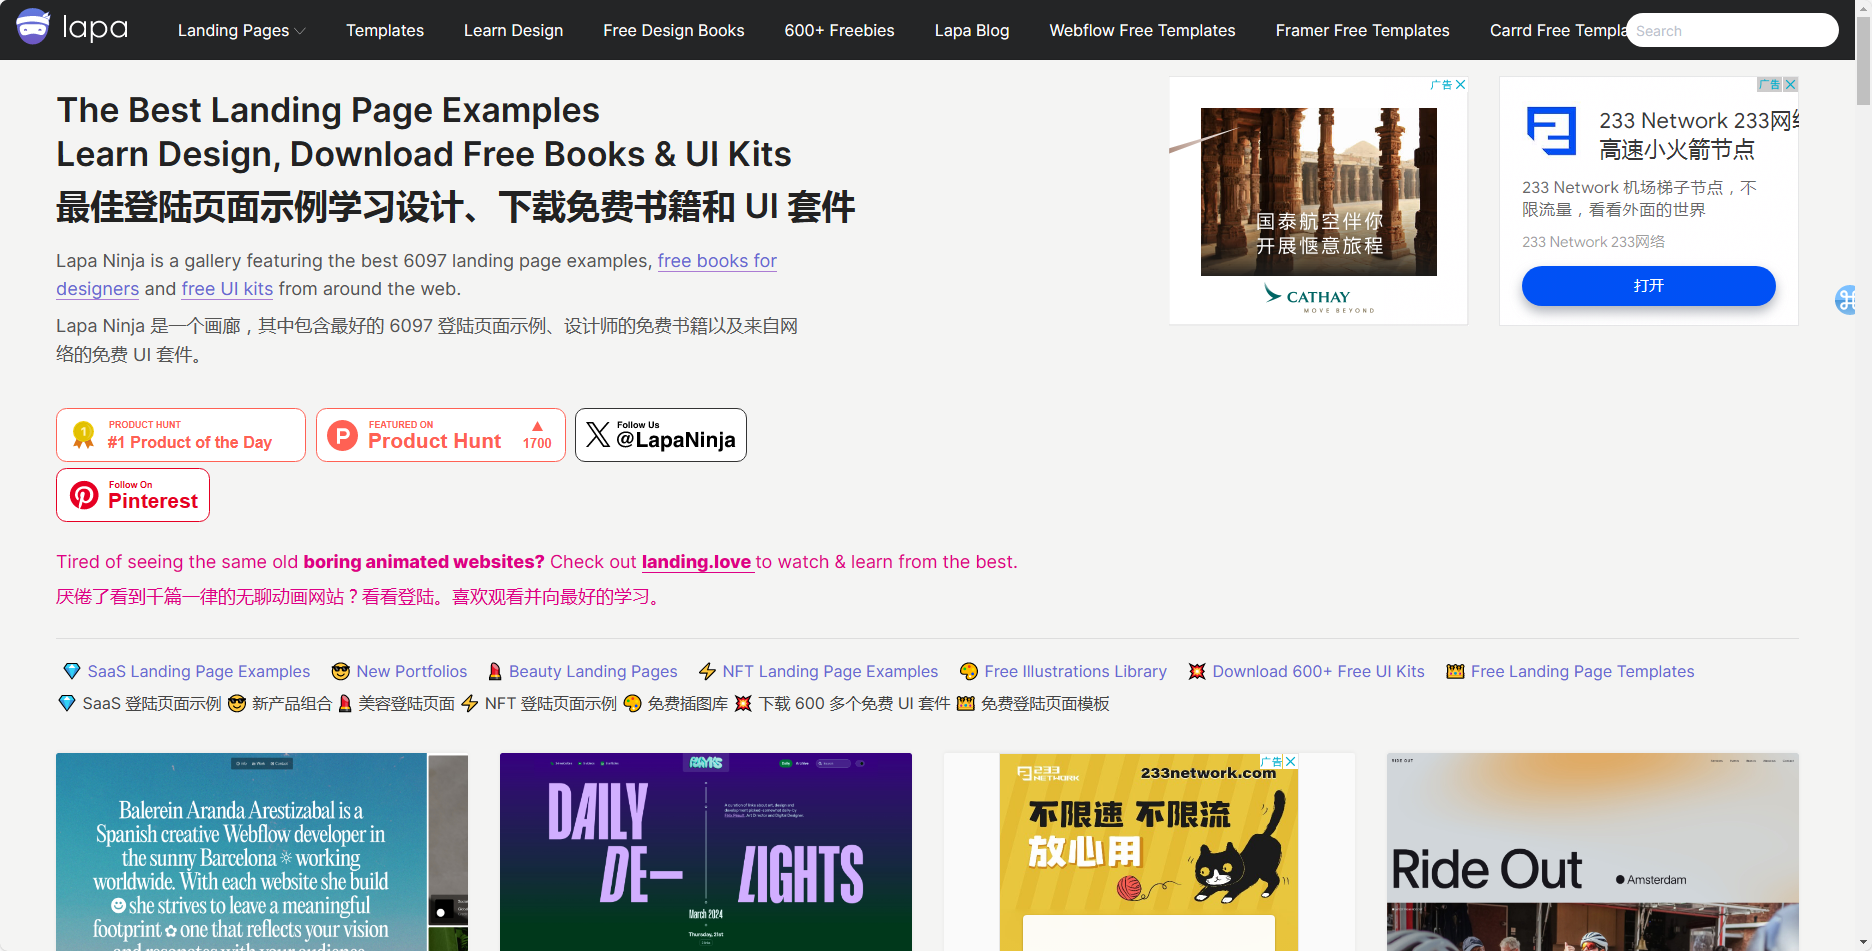Viewport: 1872px width, 951px height.
Task: Click the lightning bolt icon beside NFT Landing Page Examples
Action: tap(707, 671)
